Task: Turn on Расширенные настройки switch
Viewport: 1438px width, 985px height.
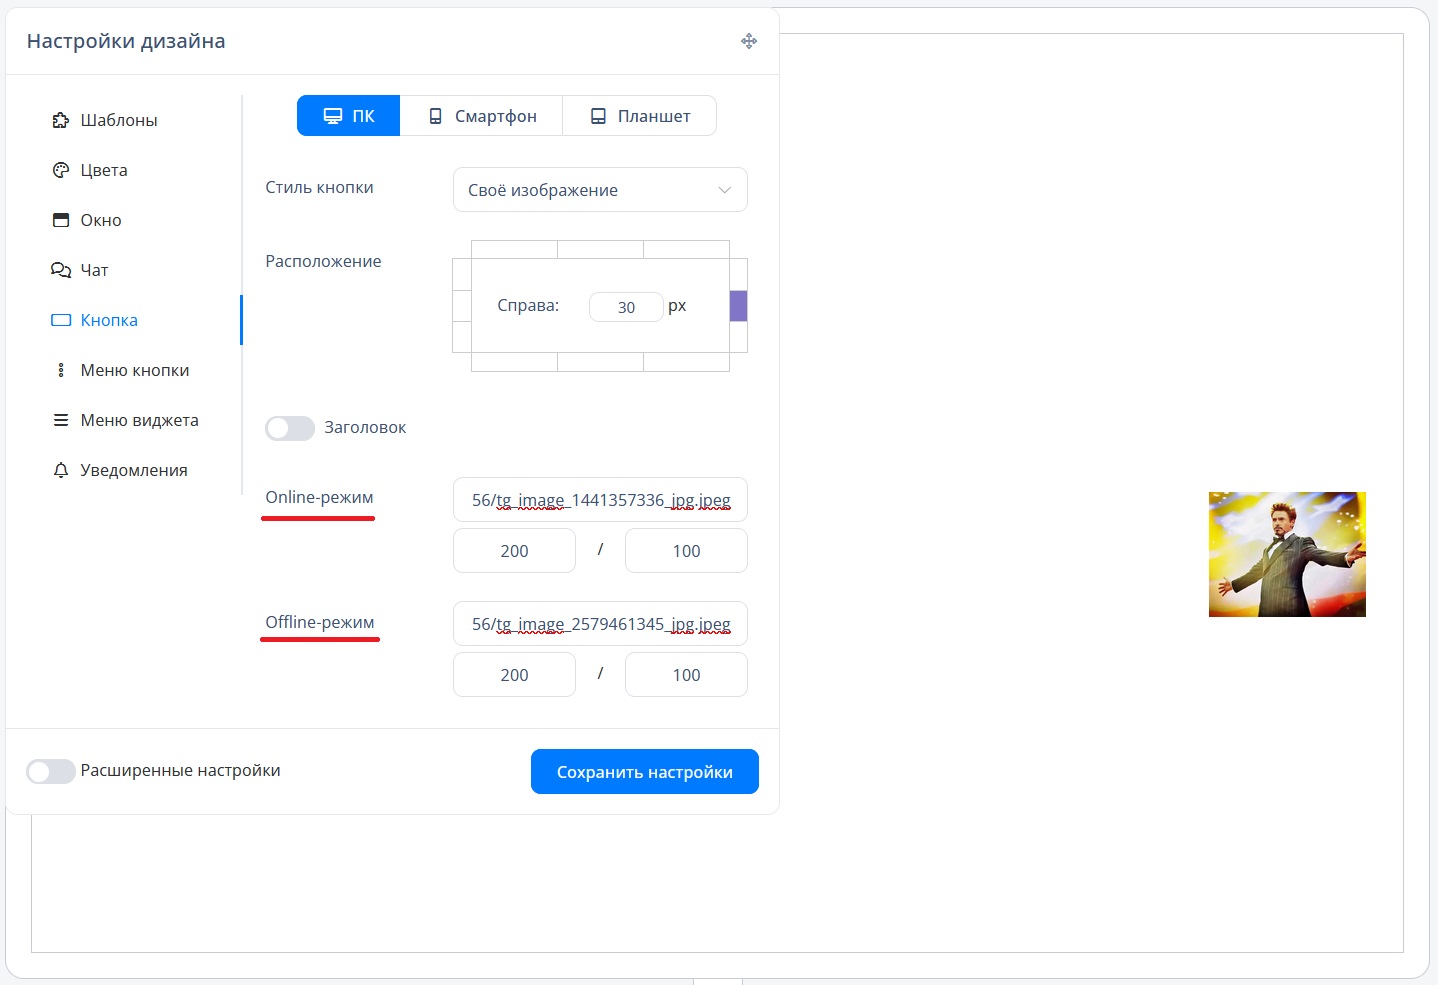Action: pos(51,771)
